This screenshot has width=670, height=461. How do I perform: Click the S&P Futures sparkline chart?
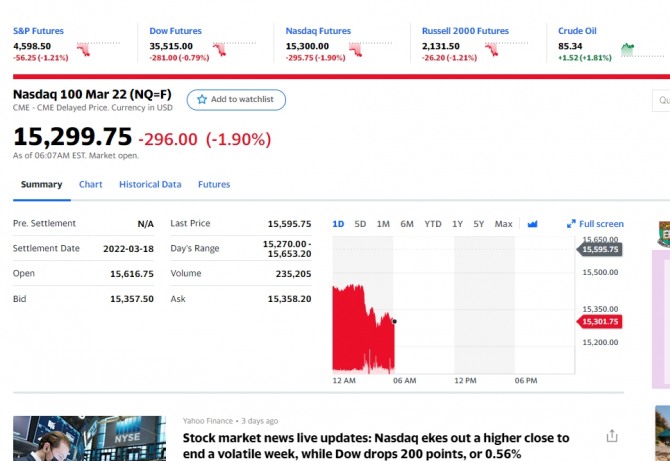pyautogui.click(x=84, y=46)
